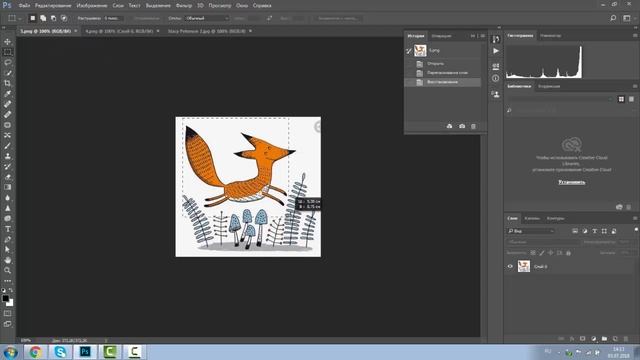Hide the Слой 0 layer eye icon
The image size is (640, 360).
[510, 267]
